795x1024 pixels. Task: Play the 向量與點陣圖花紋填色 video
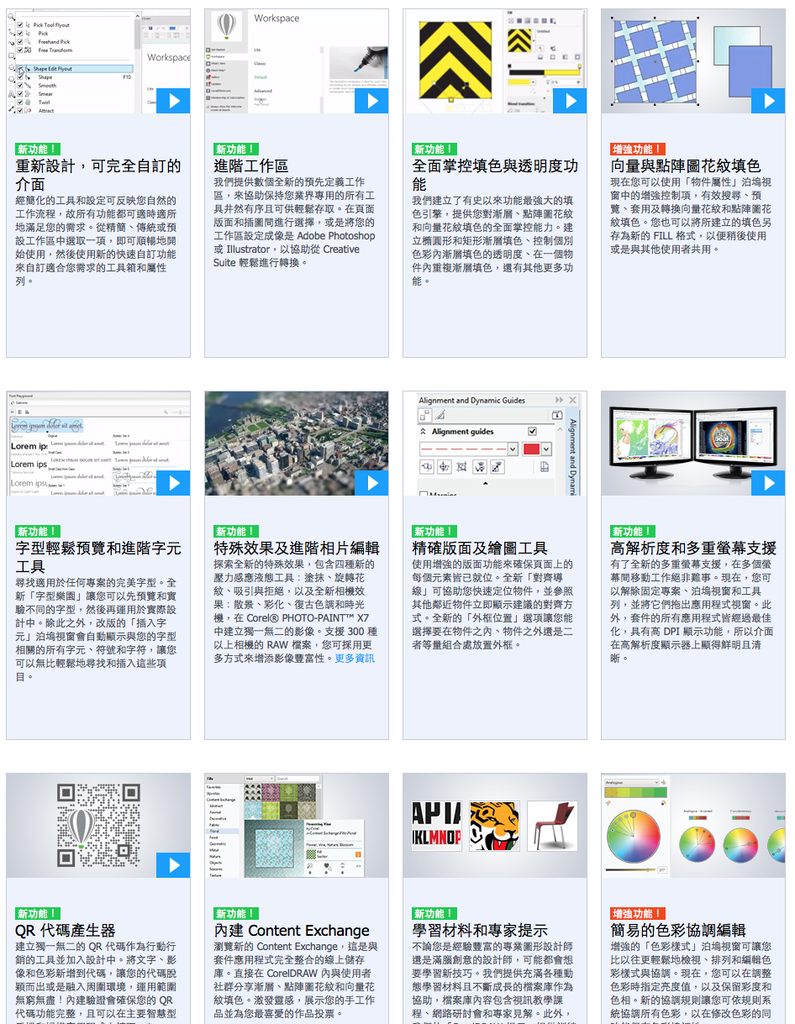click(x=768, y=101)
